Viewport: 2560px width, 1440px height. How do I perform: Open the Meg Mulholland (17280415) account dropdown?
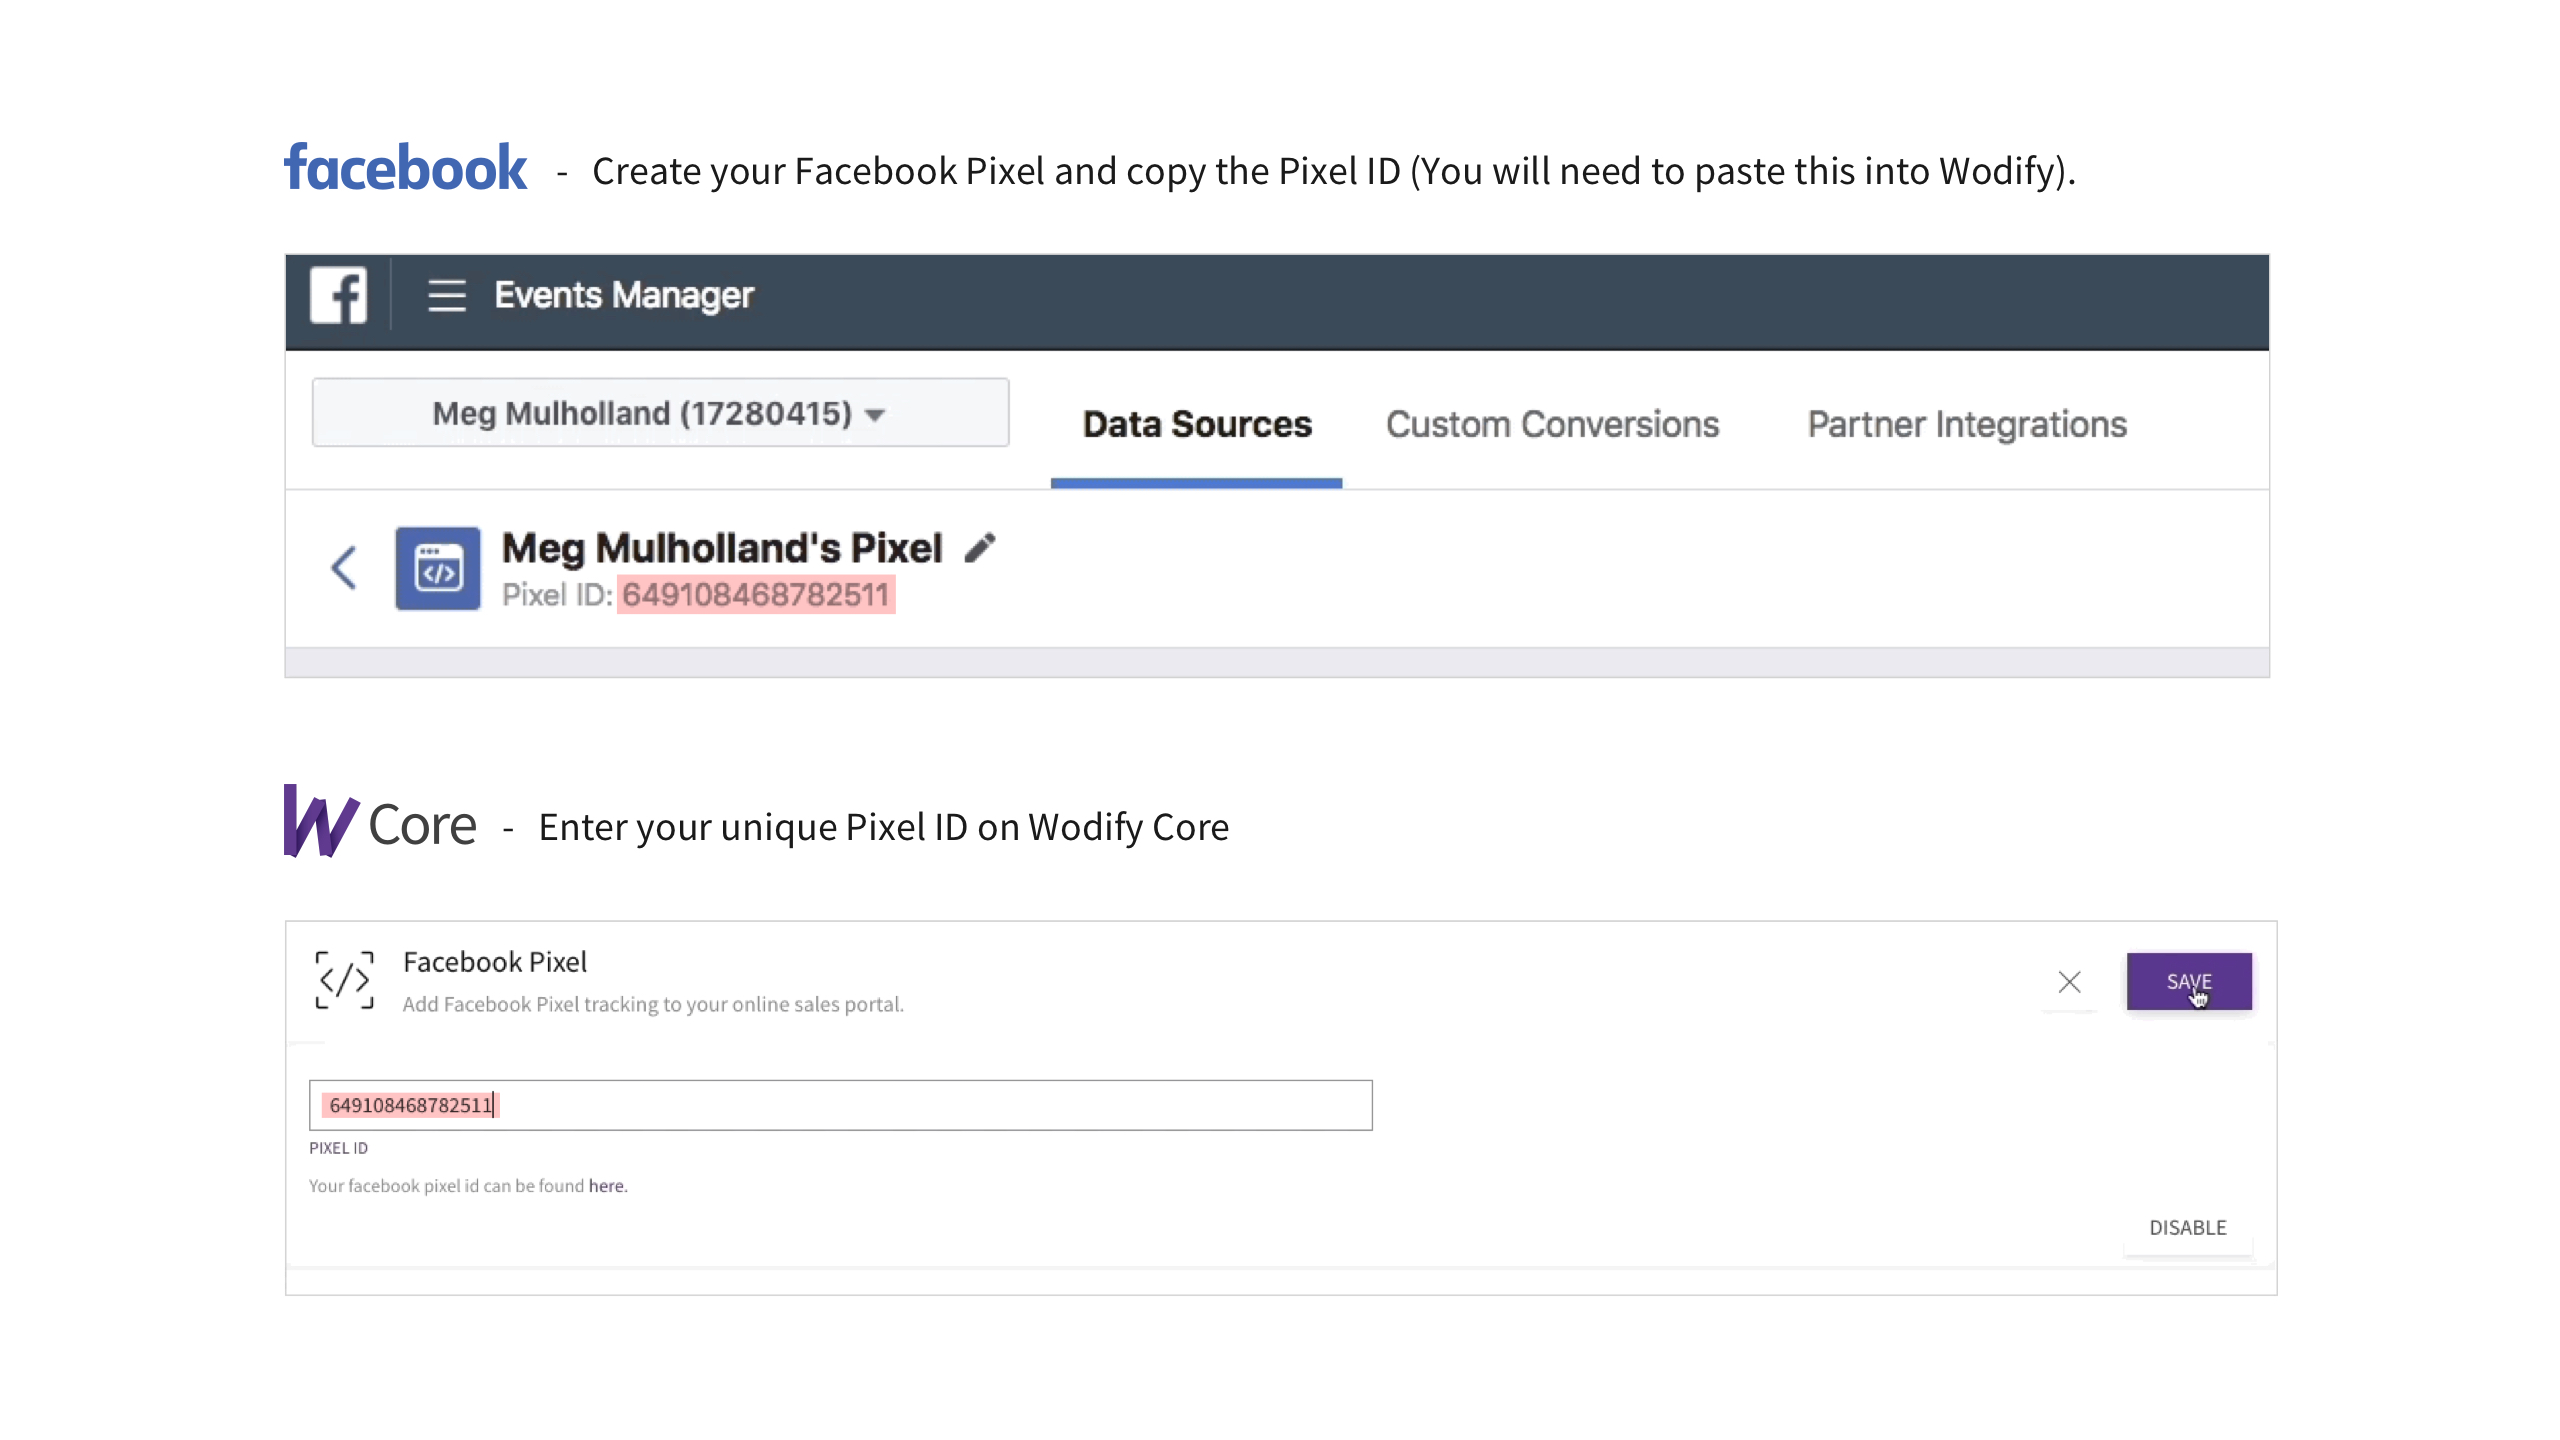coord(660,413)
